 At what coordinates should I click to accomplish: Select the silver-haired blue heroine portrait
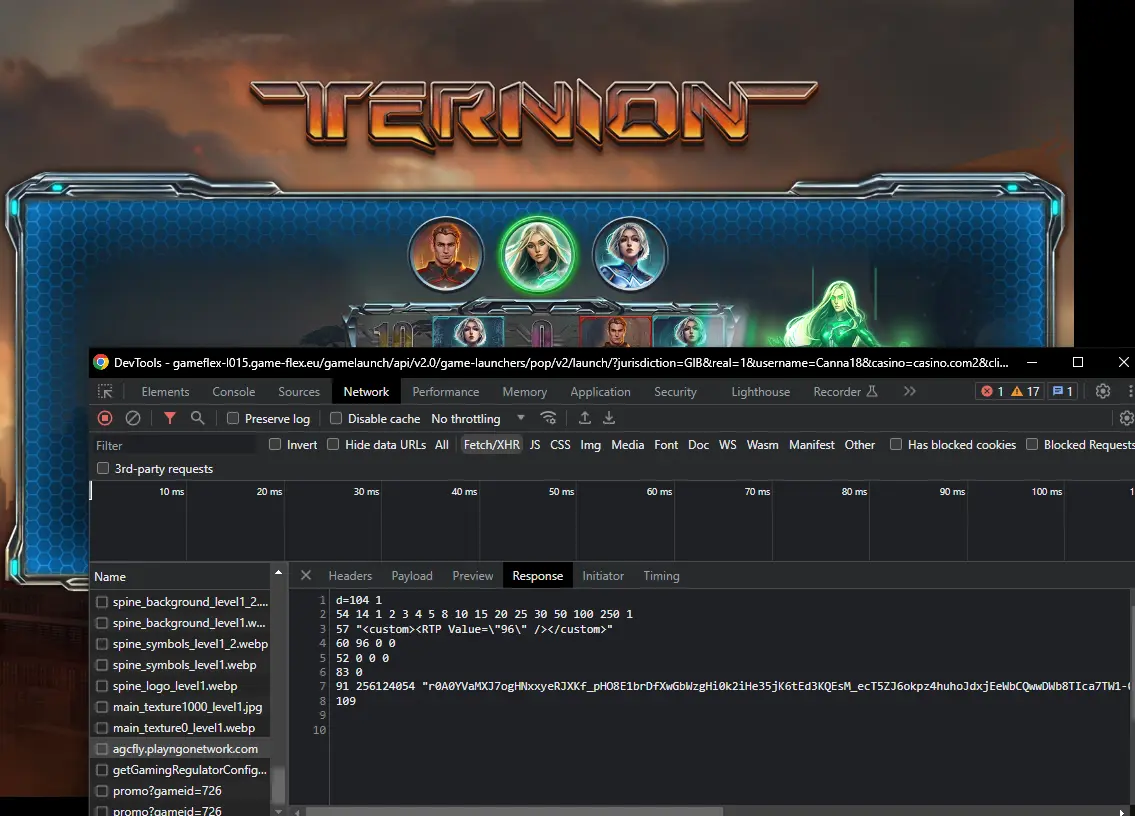click(630, 254)
